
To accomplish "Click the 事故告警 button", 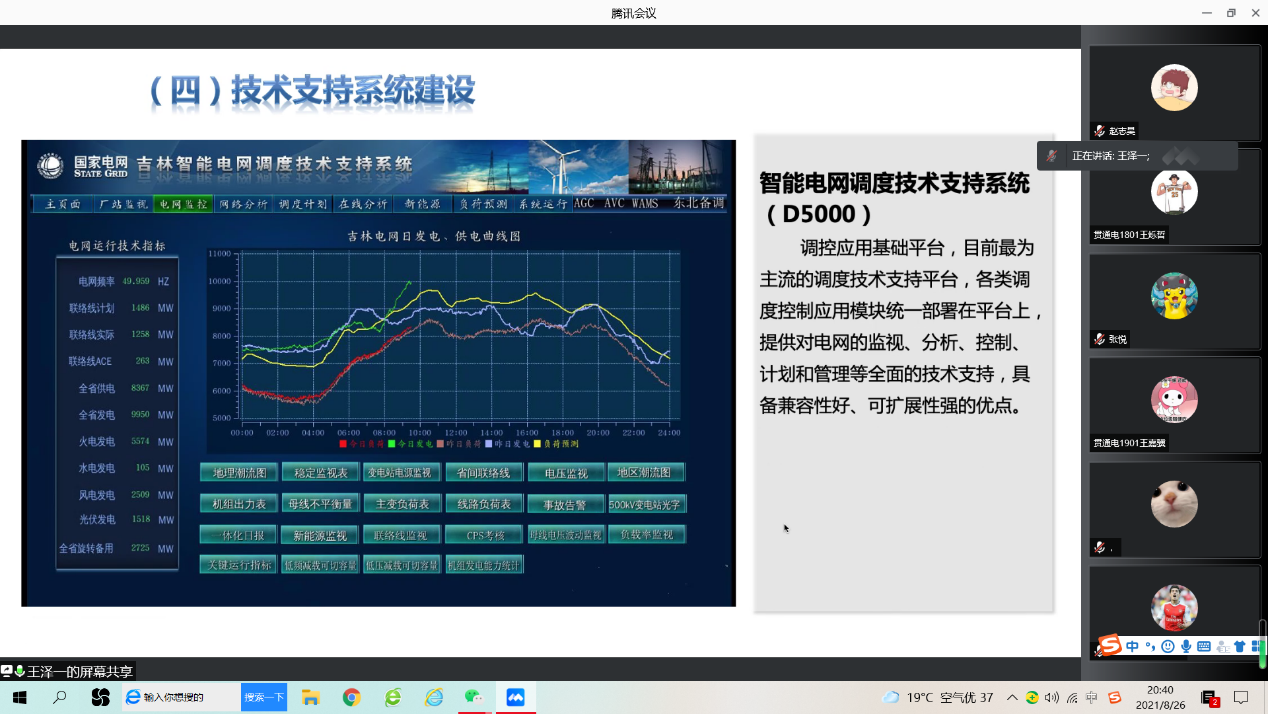I will (x=567, y=504).
